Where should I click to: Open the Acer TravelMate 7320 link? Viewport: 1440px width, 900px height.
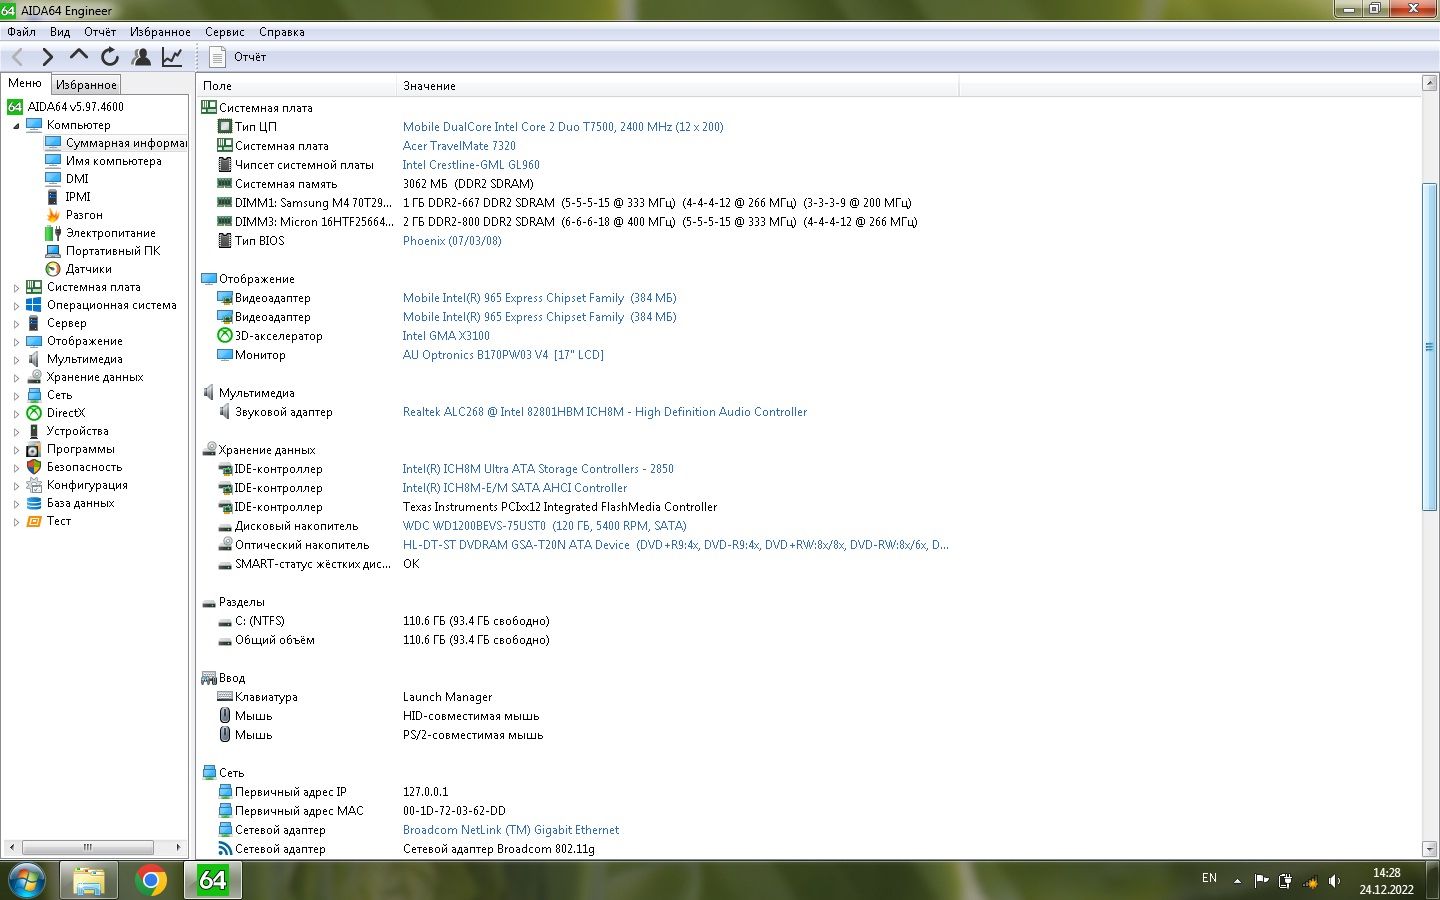point(459,146)
